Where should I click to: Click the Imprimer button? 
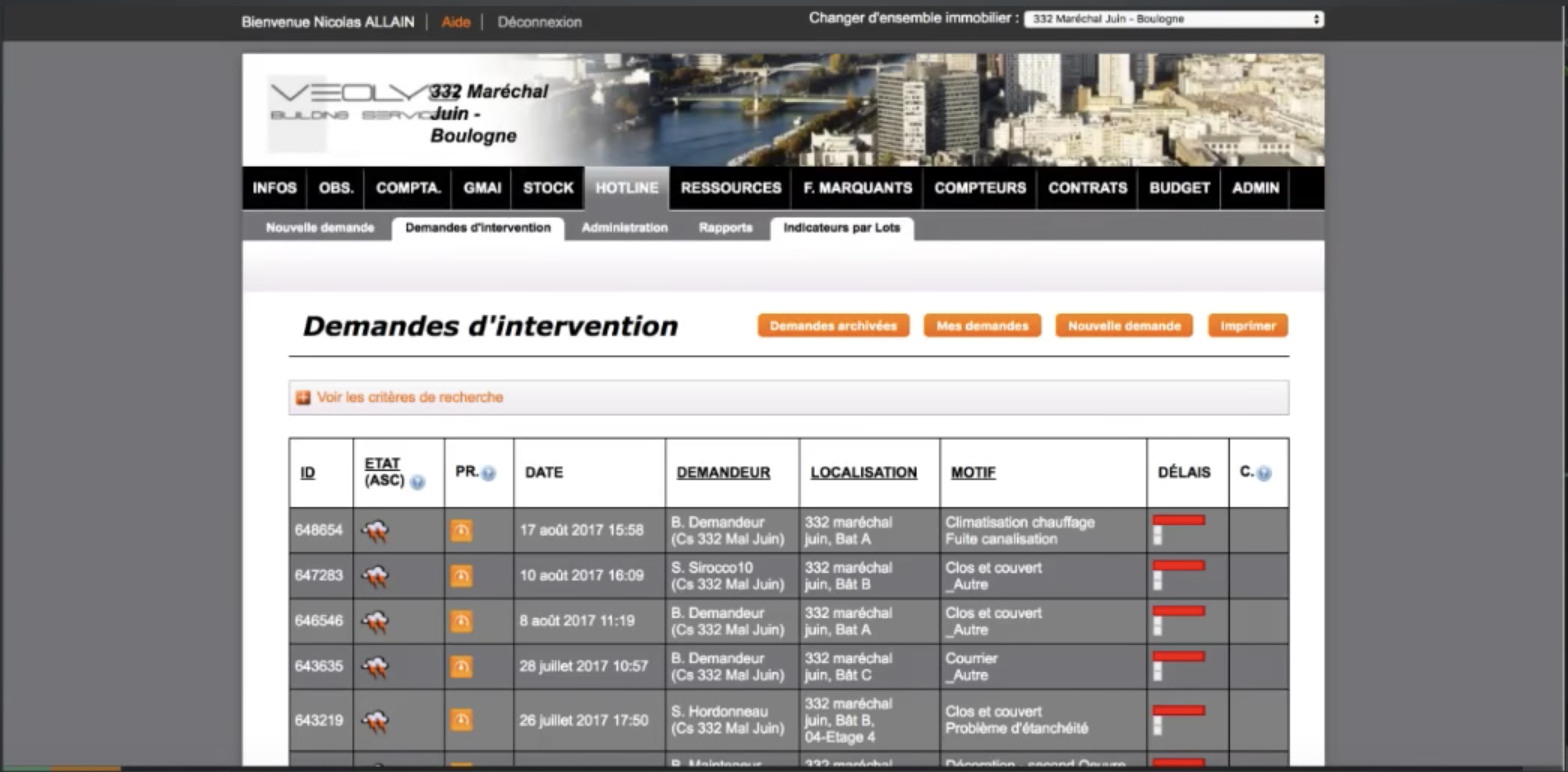[x=1248, y=326]
